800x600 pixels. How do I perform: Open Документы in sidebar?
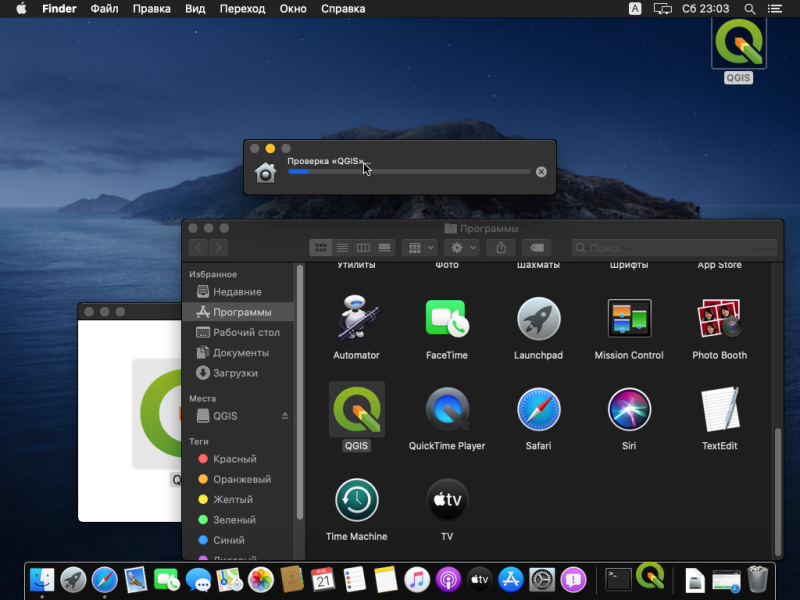pyautogui.click(x=238, y=353)
